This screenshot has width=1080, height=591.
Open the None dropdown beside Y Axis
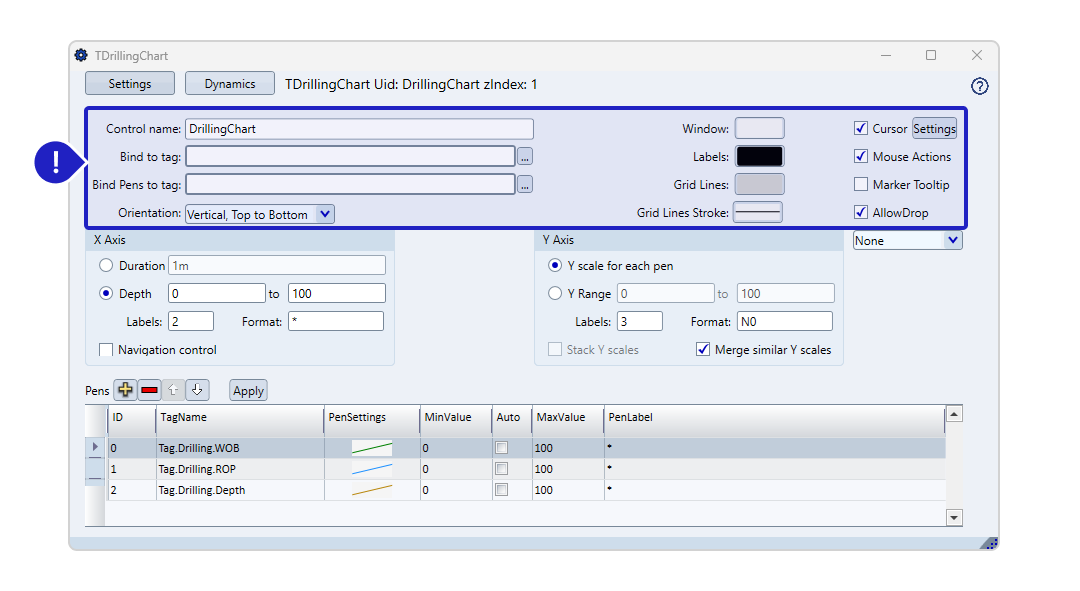point(951,240)
